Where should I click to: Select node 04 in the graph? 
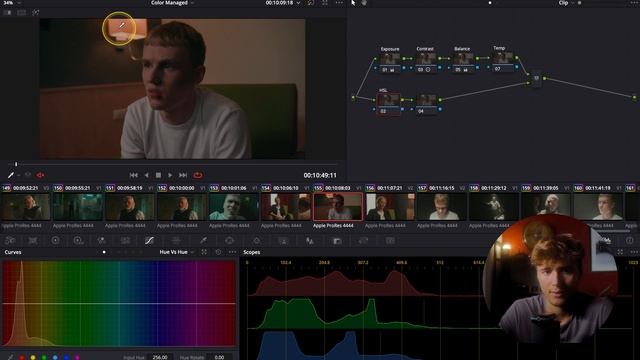pos(426,104)
